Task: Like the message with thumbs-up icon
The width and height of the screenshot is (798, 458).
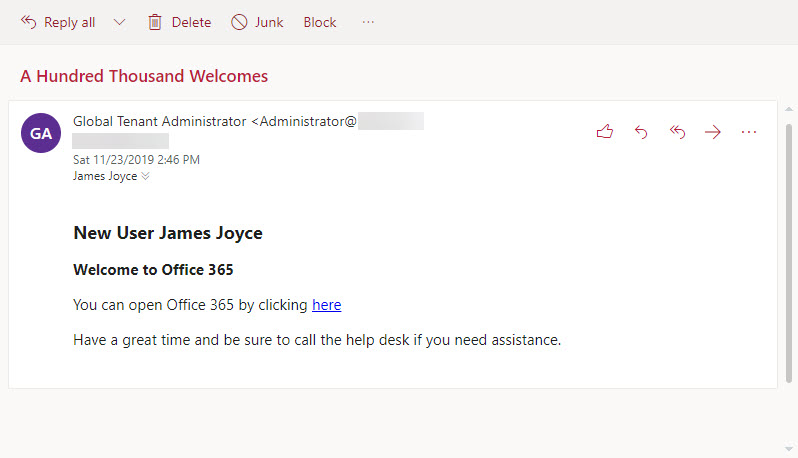Action: pos(605,132)
